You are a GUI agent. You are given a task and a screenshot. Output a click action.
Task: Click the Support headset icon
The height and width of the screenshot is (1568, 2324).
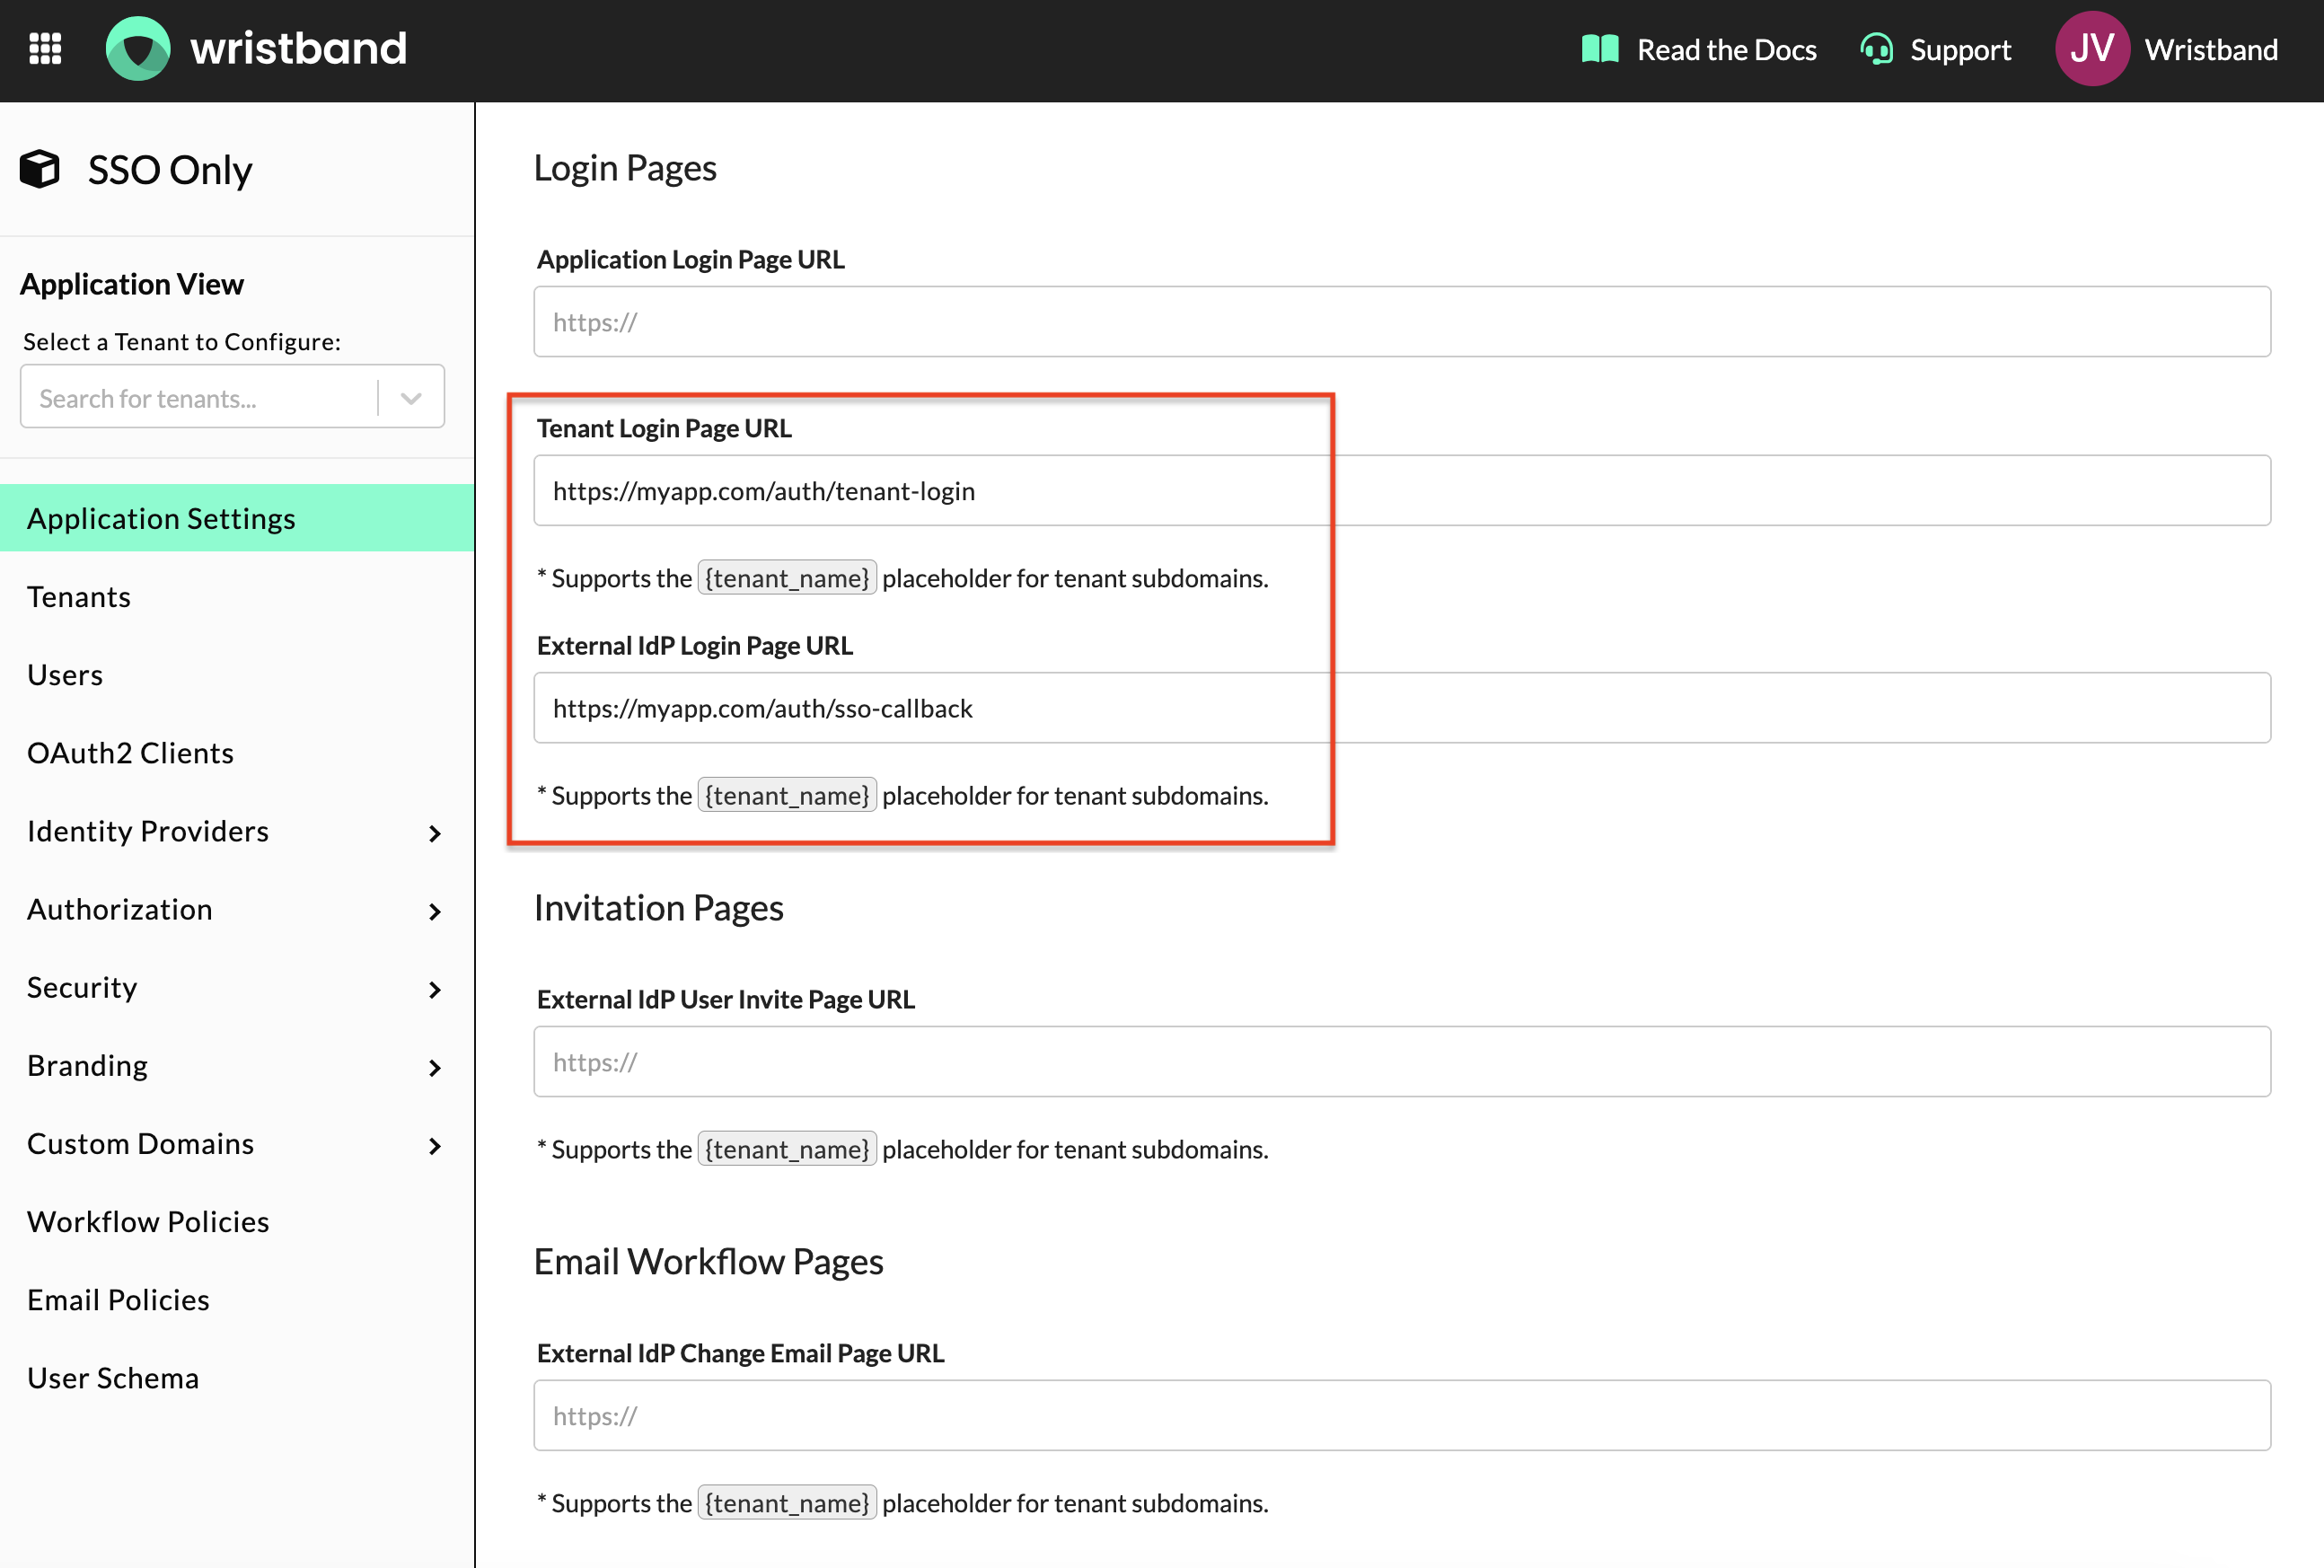click(x=1876, y=49)
